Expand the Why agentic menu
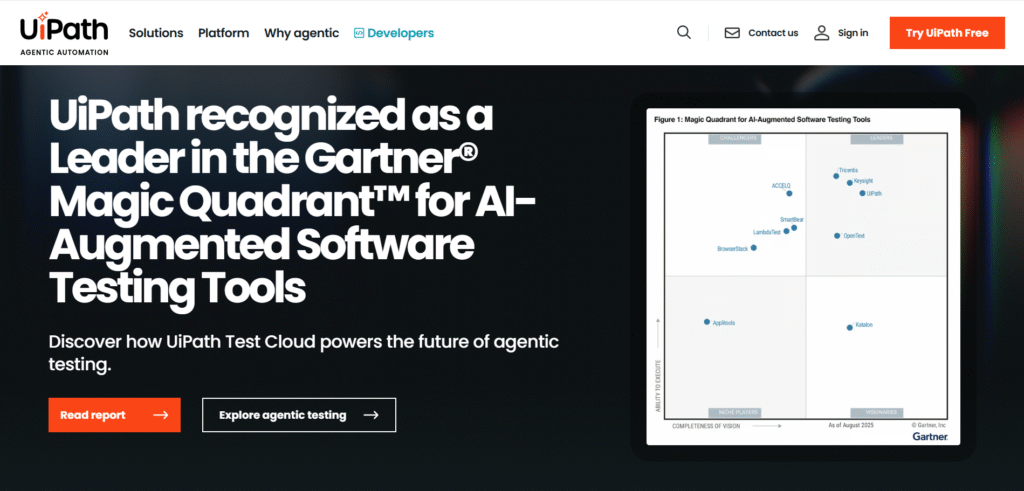This screenshot has width=1024, height=491. click(301, 33)
